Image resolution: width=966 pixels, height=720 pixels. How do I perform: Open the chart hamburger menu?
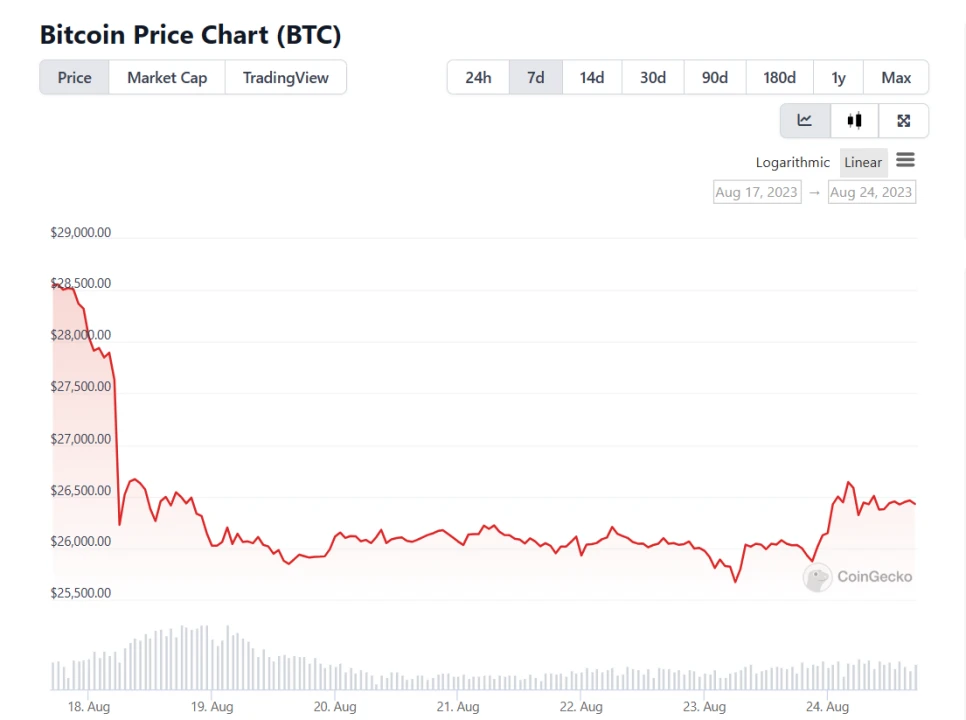click(x=905, y=160)
